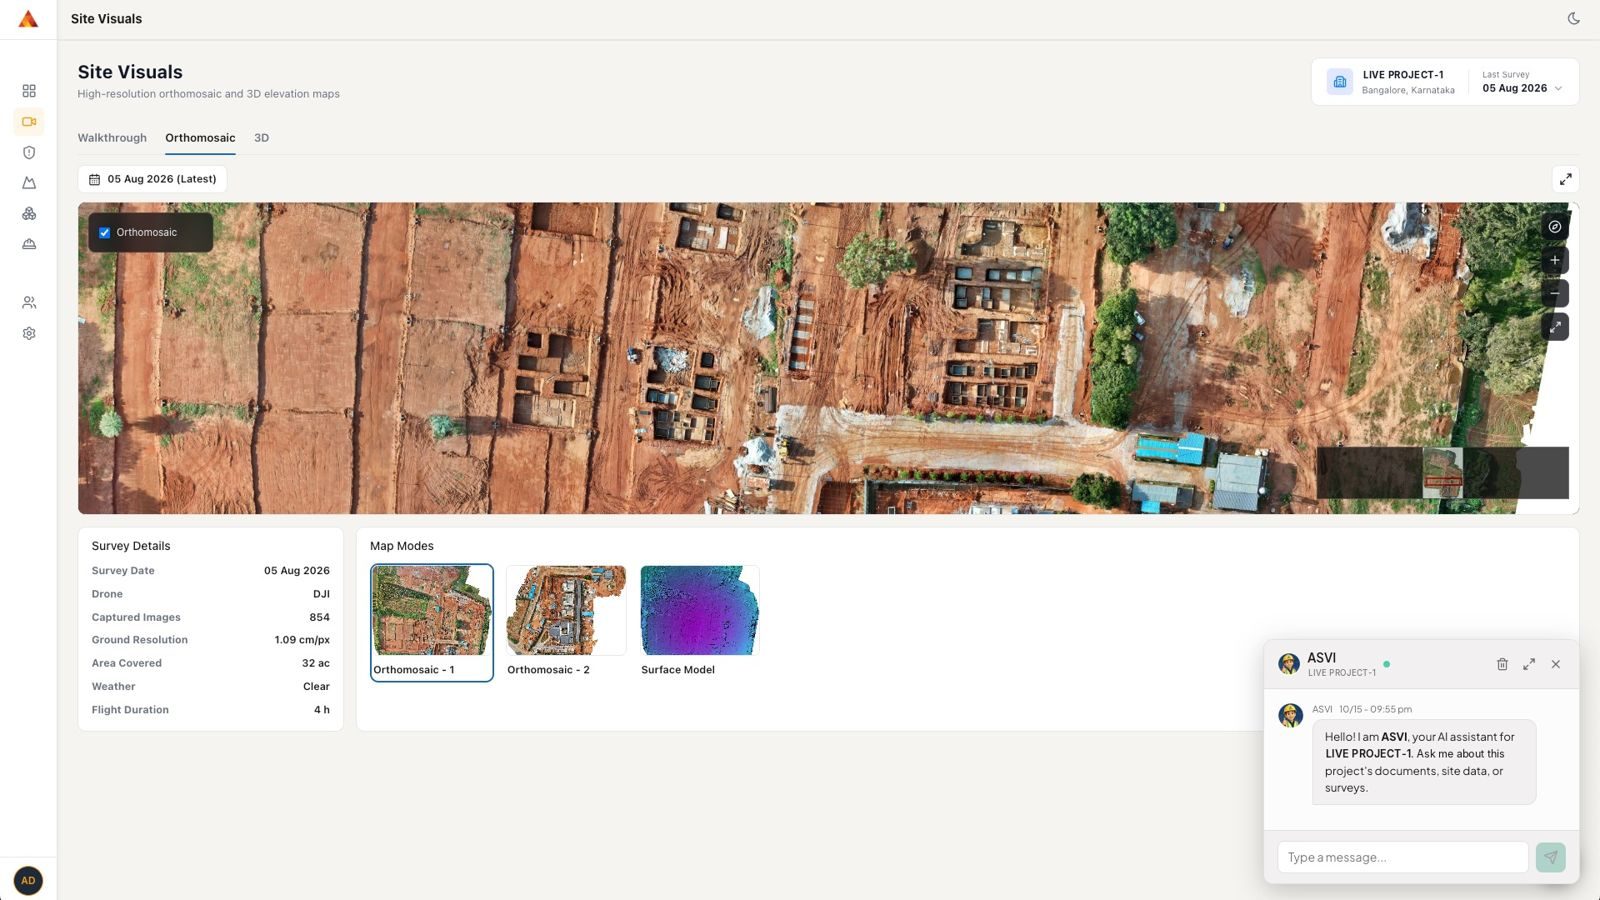Click the ASVI avatar in chat header

pos(1289,664)
